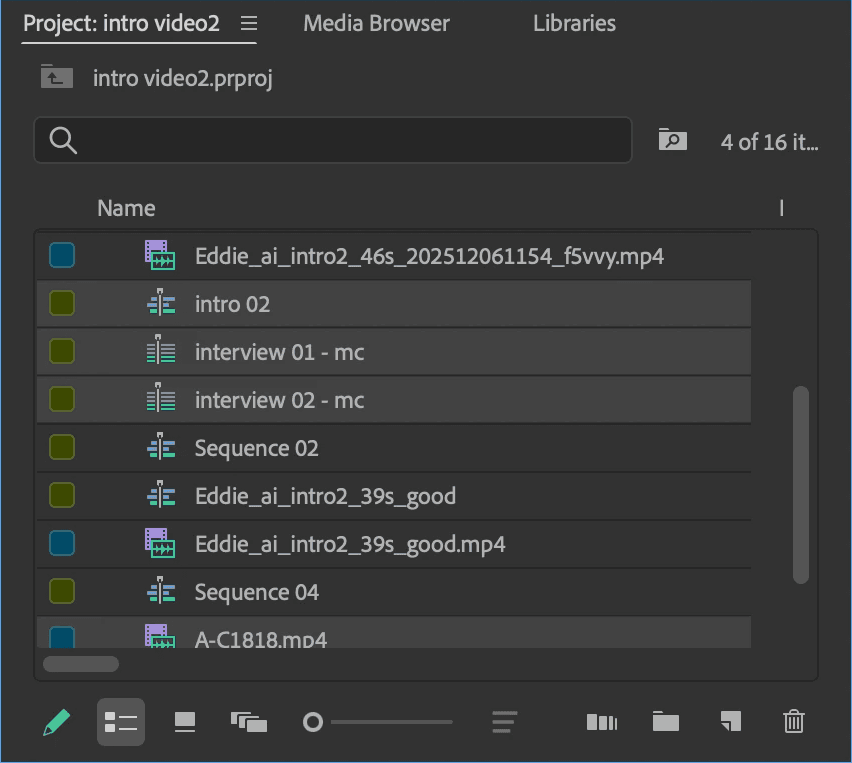Click the vertical scrollbar of item list
The image size is (852, 763).
pos(801,485)
